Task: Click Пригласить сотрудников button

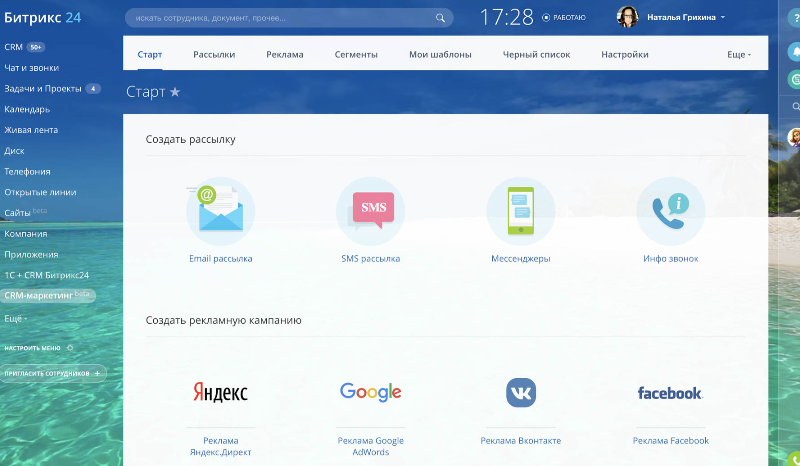Action: pos(53,374)
